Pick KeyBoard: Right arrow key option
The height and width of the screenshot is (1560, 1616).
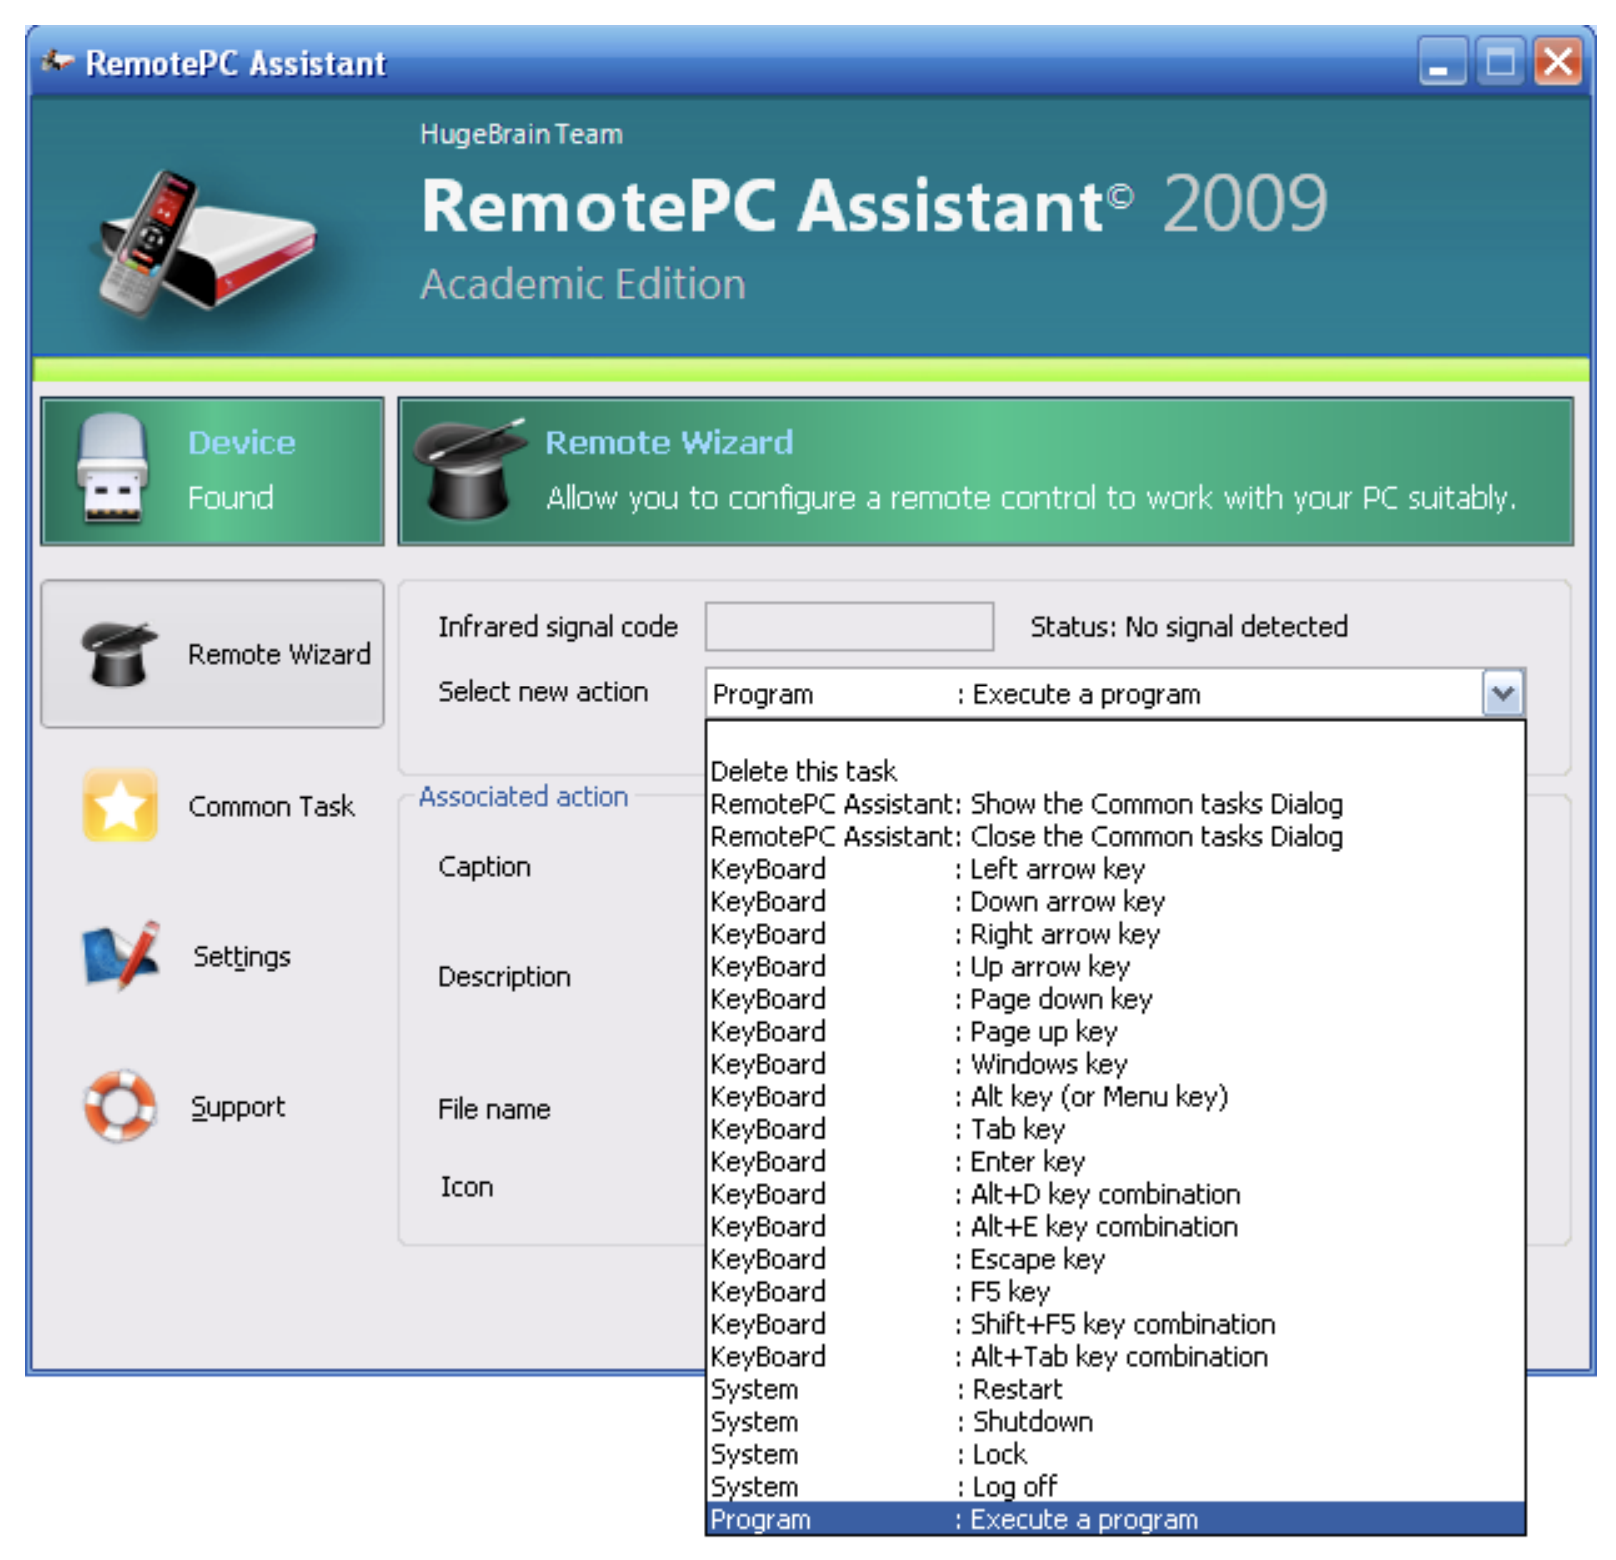[x=1115, y=934]
